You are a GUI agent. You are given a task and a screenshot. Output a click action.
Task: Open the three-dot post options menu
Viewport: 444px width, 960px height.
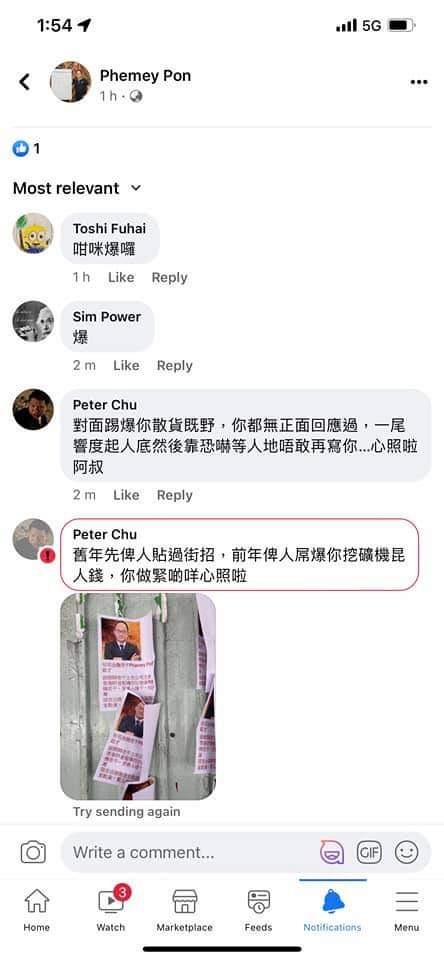pyautogui.click(x=419, y=83)
